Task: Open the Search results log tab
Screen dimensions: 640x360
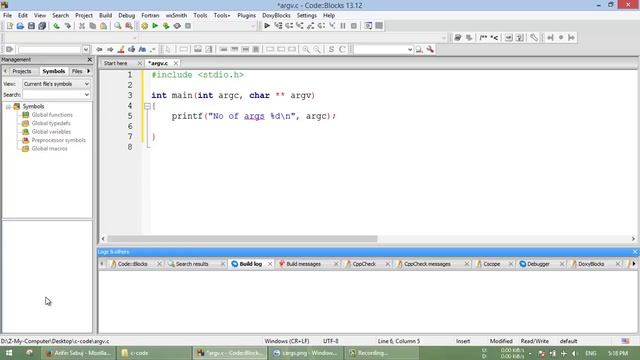Action: point(192,264)
